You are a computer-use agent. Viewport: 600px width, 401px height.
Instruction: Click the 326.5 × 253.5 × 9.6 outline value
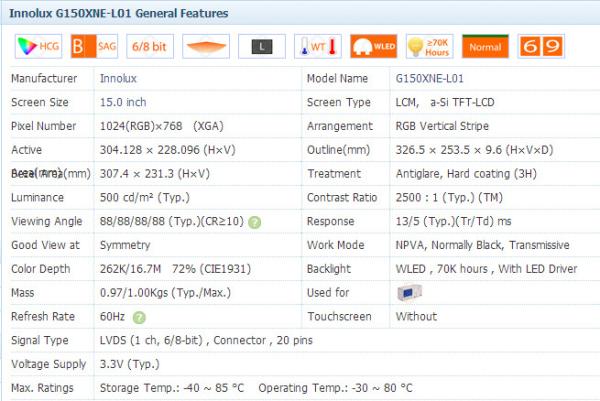pos(474,150)
